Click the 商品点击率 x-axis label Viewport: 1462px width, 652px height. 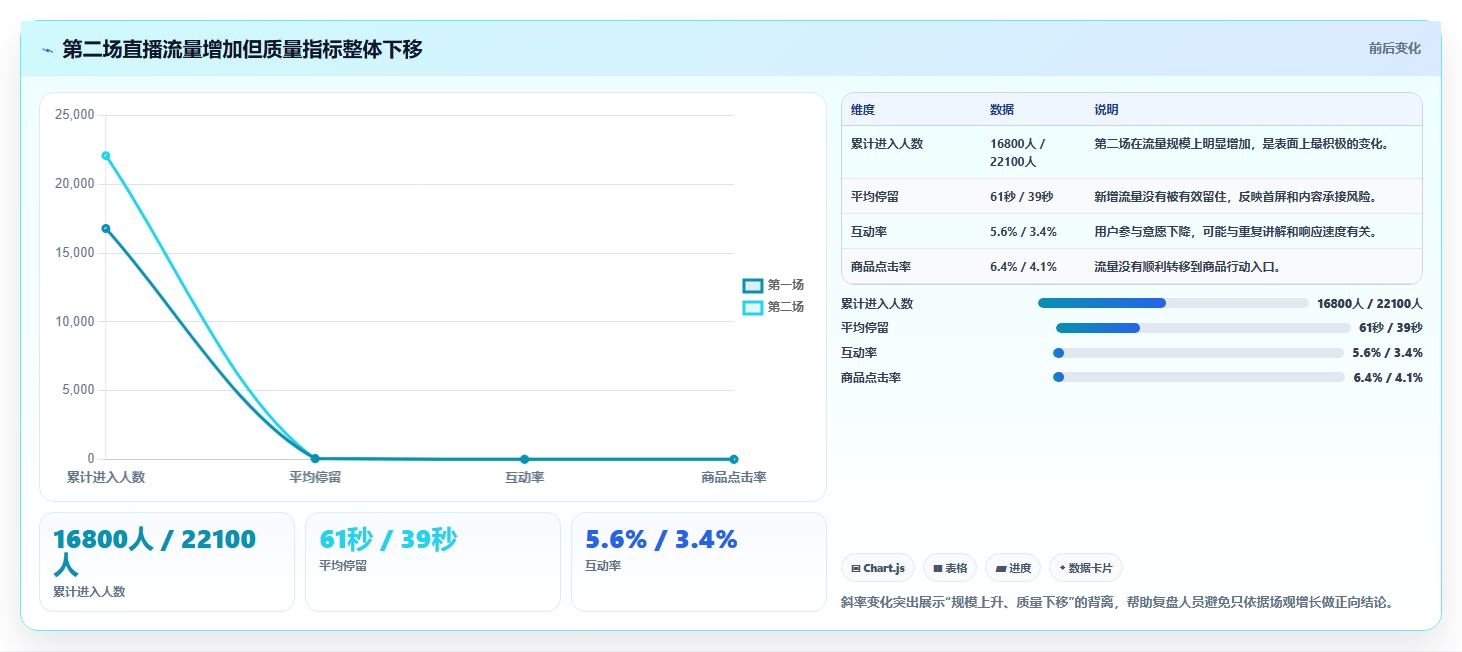(x=733, y=477)
